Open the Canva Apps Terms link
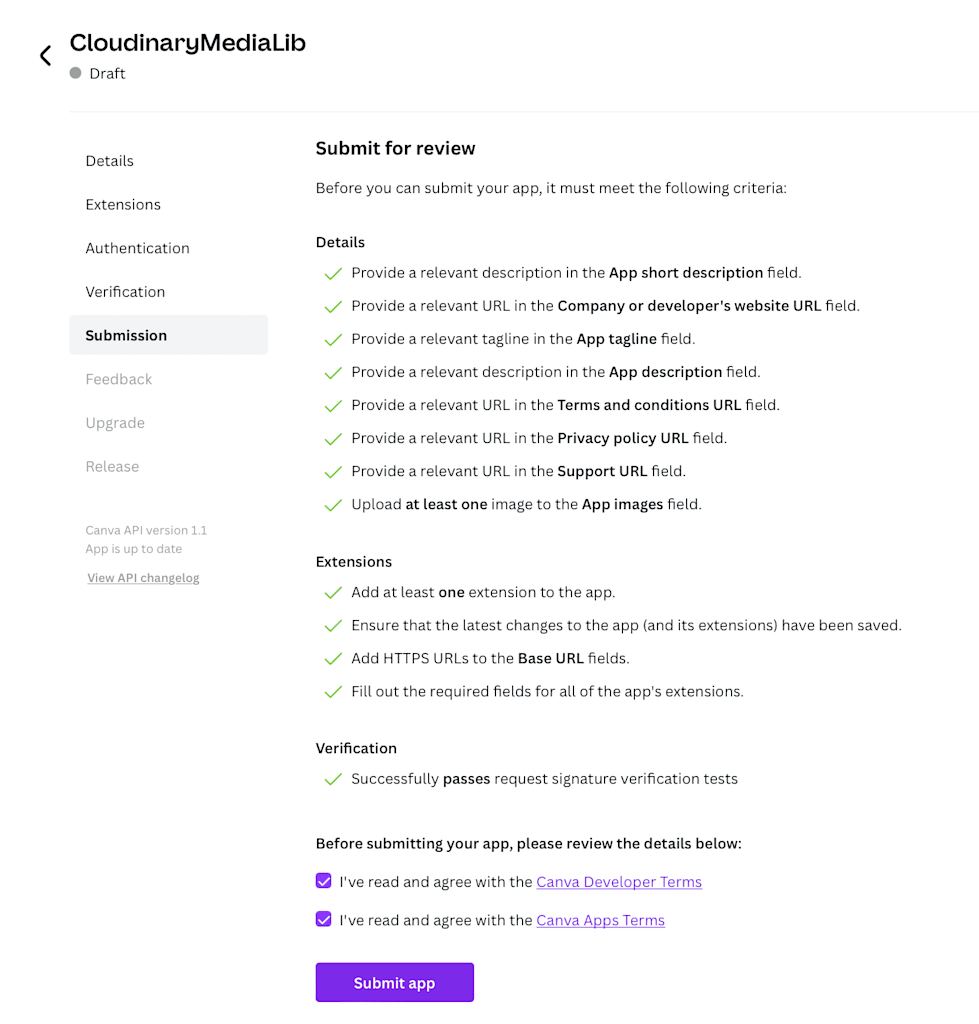This screenshot has height=1024, width=979. pos(600,921)
